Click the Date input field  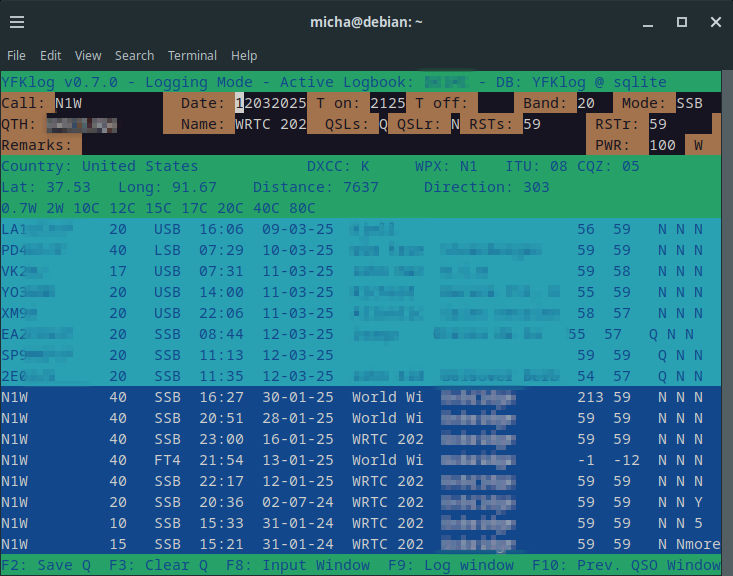pos(270,103)
